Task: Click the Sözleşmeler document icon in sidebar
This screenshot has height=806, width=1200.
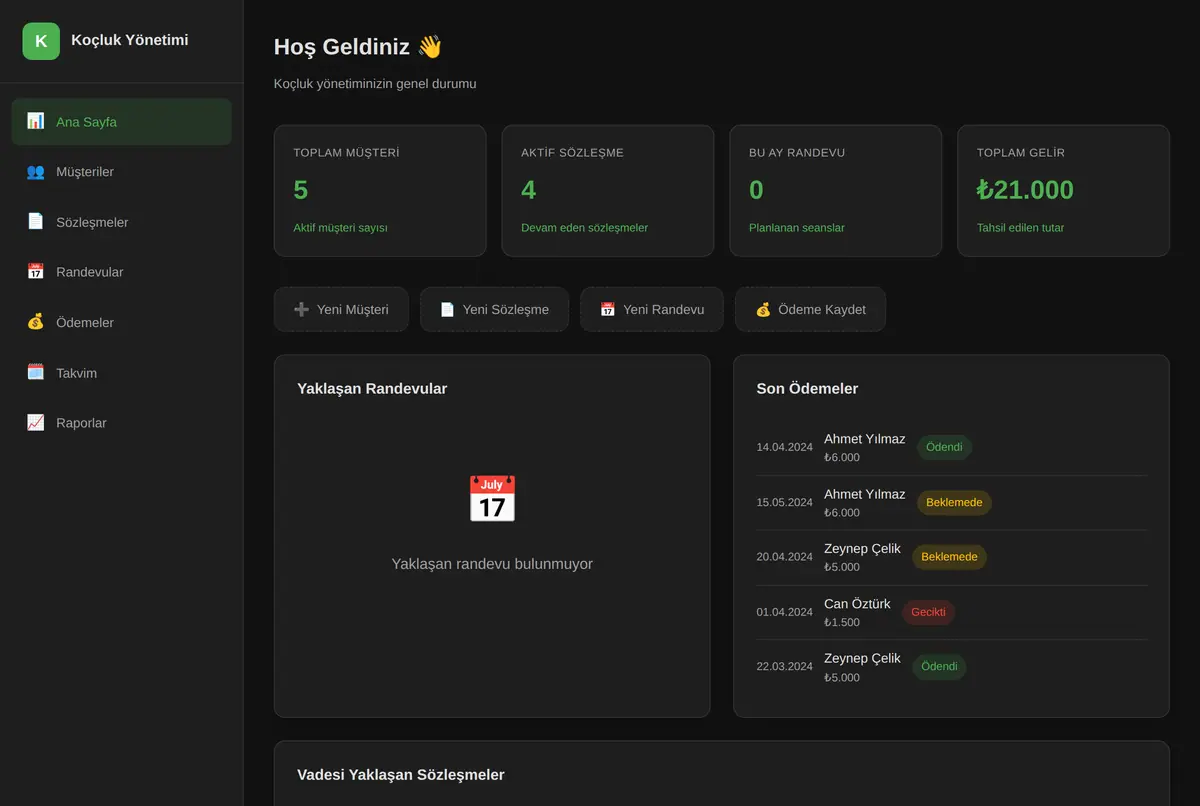Action: point(35,221)
